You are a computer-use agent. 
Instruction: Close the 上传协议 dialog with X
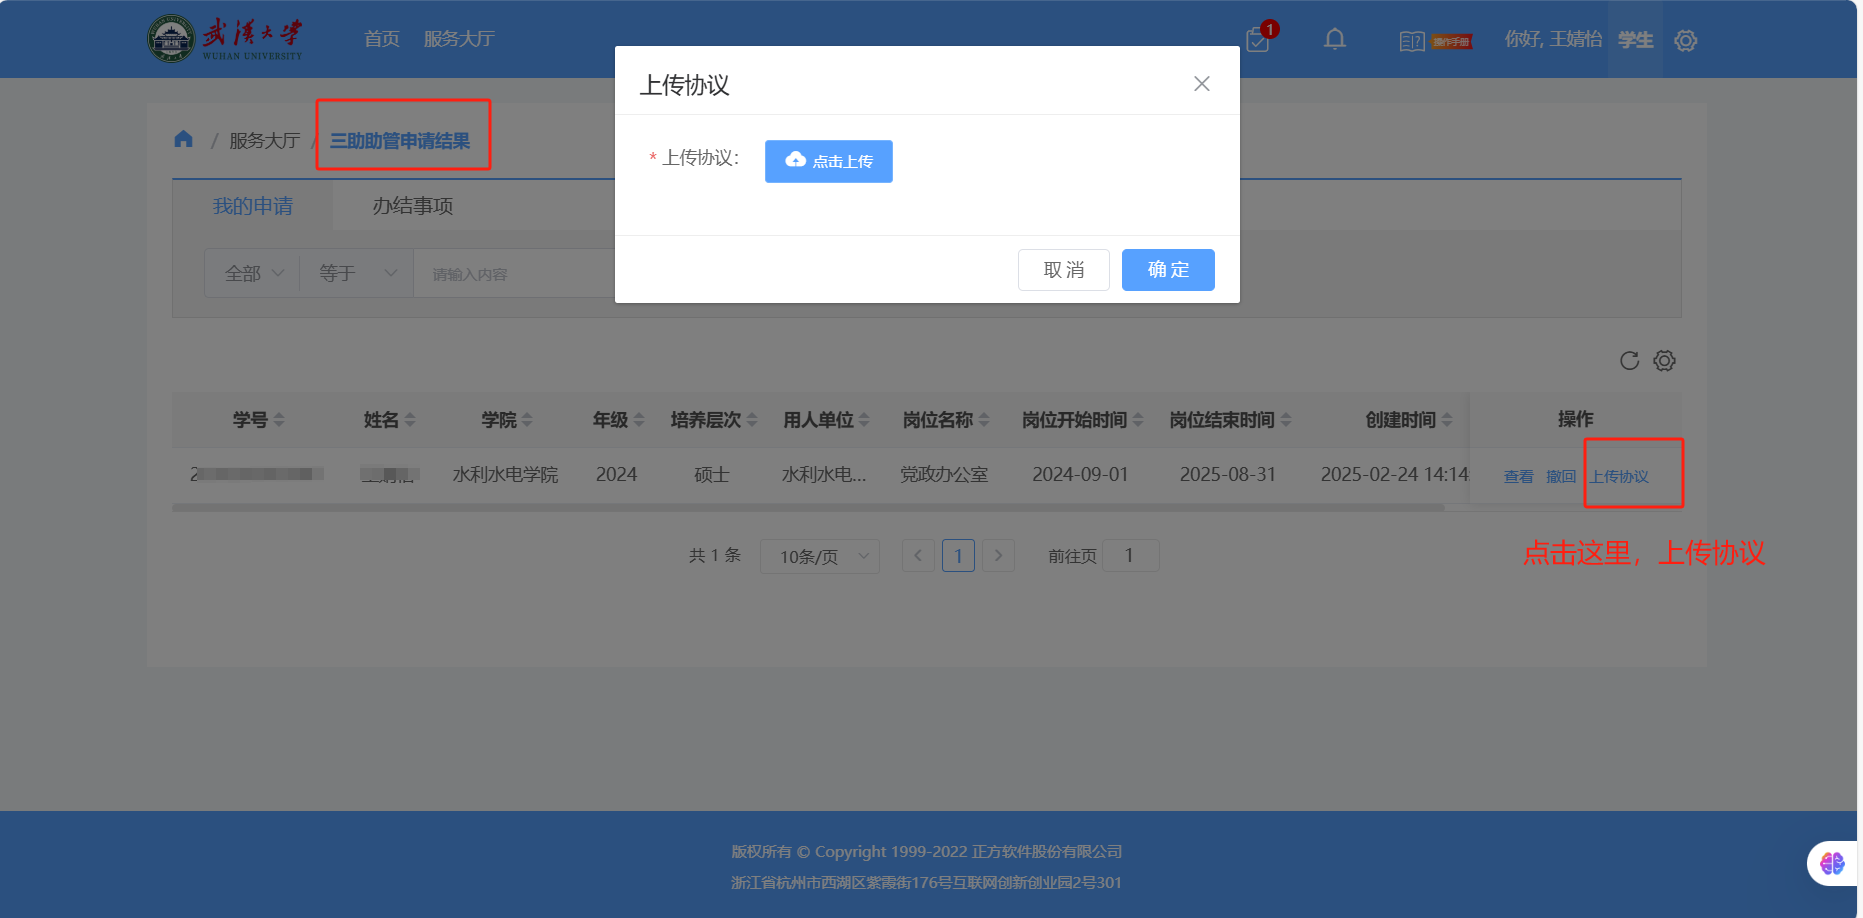(1201, 84)
